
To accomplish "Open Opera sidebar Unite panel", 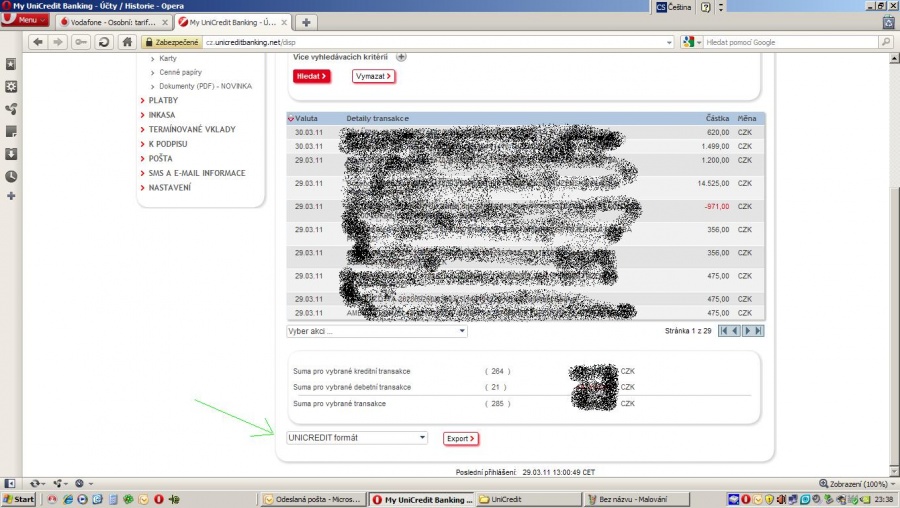I will tap(11, 109).
